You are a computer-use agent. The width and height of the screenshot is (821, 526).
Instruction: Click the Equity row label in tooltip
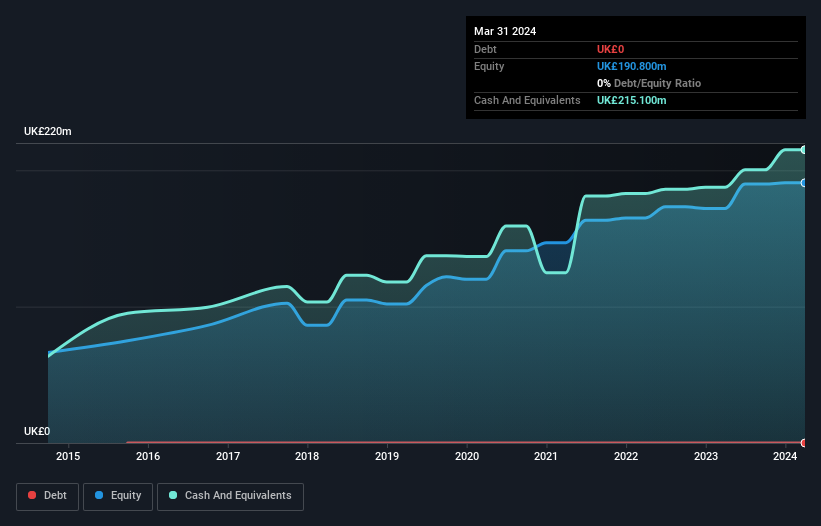point(489,66)
